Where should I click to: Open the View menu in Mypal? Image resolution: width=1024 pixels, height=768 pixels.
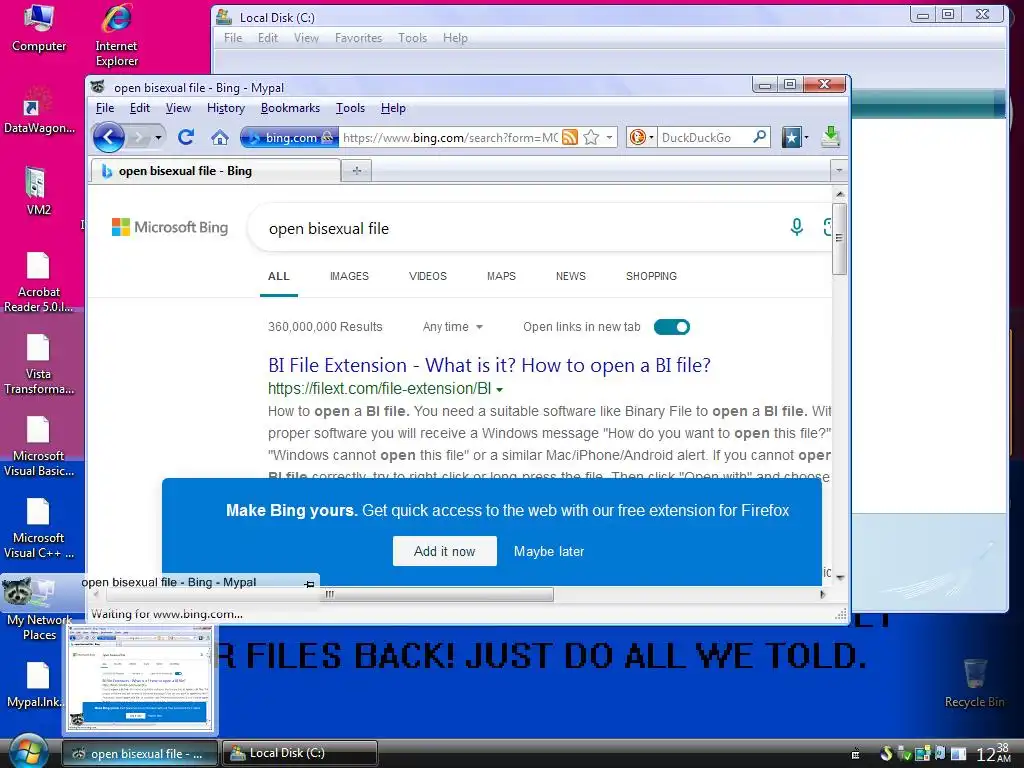(178, 108)
